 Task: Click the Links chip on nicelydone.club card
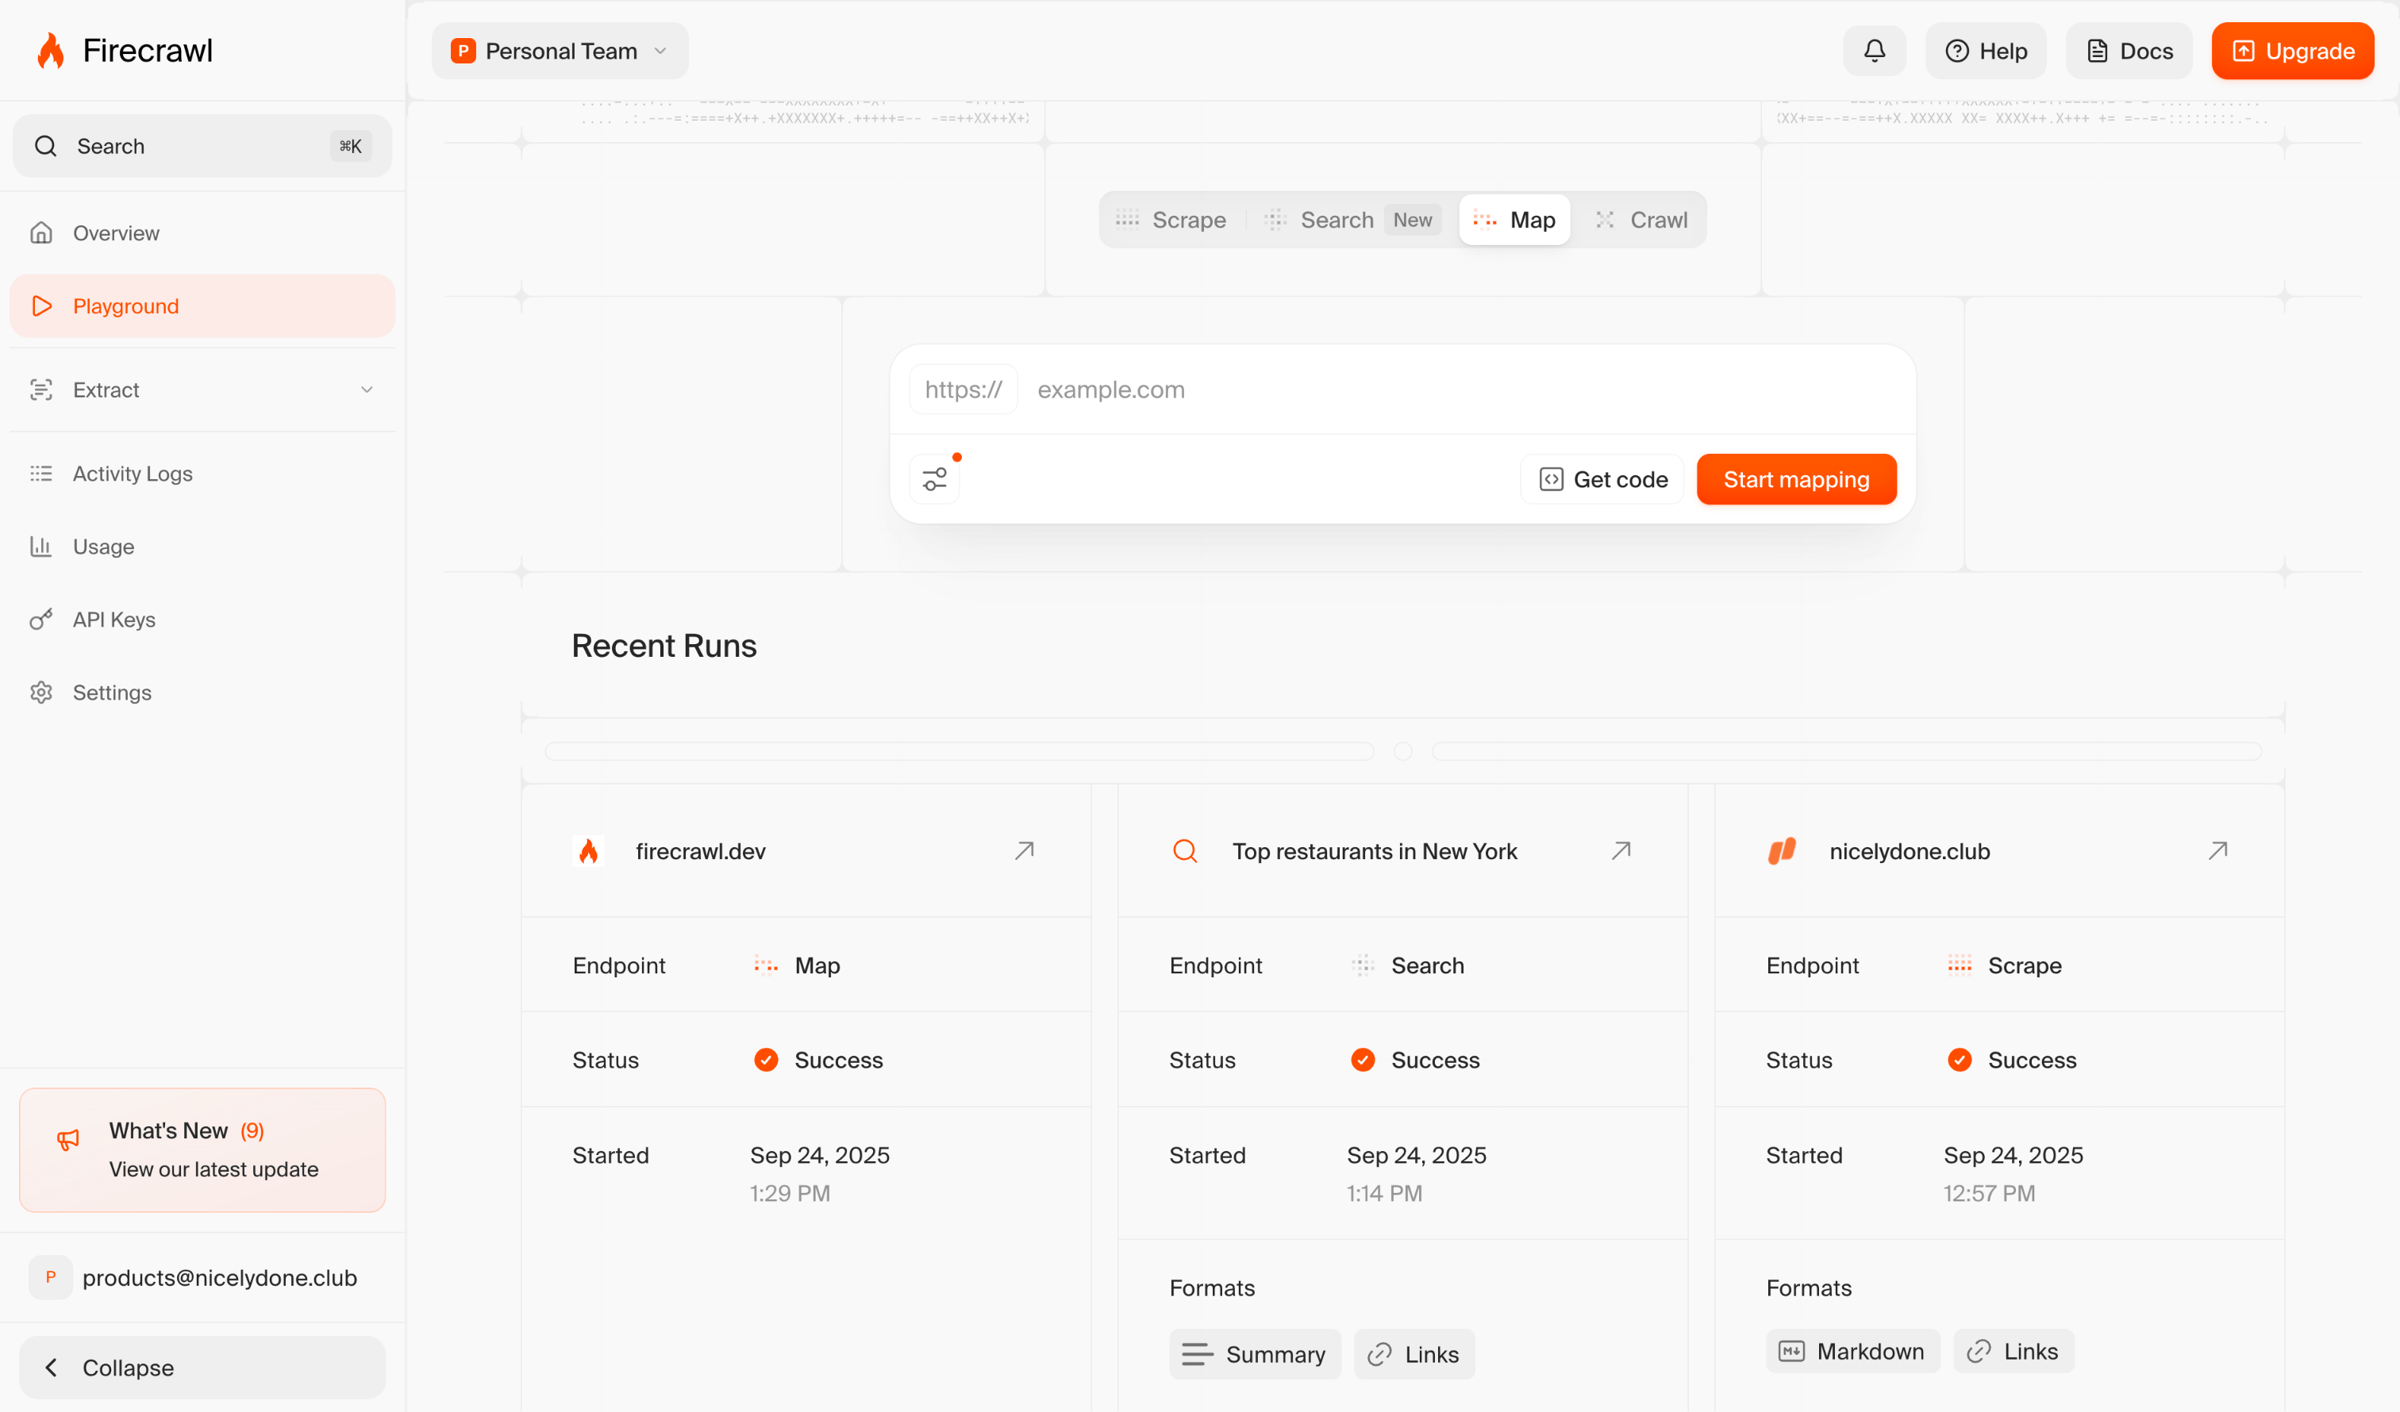2013,1351
